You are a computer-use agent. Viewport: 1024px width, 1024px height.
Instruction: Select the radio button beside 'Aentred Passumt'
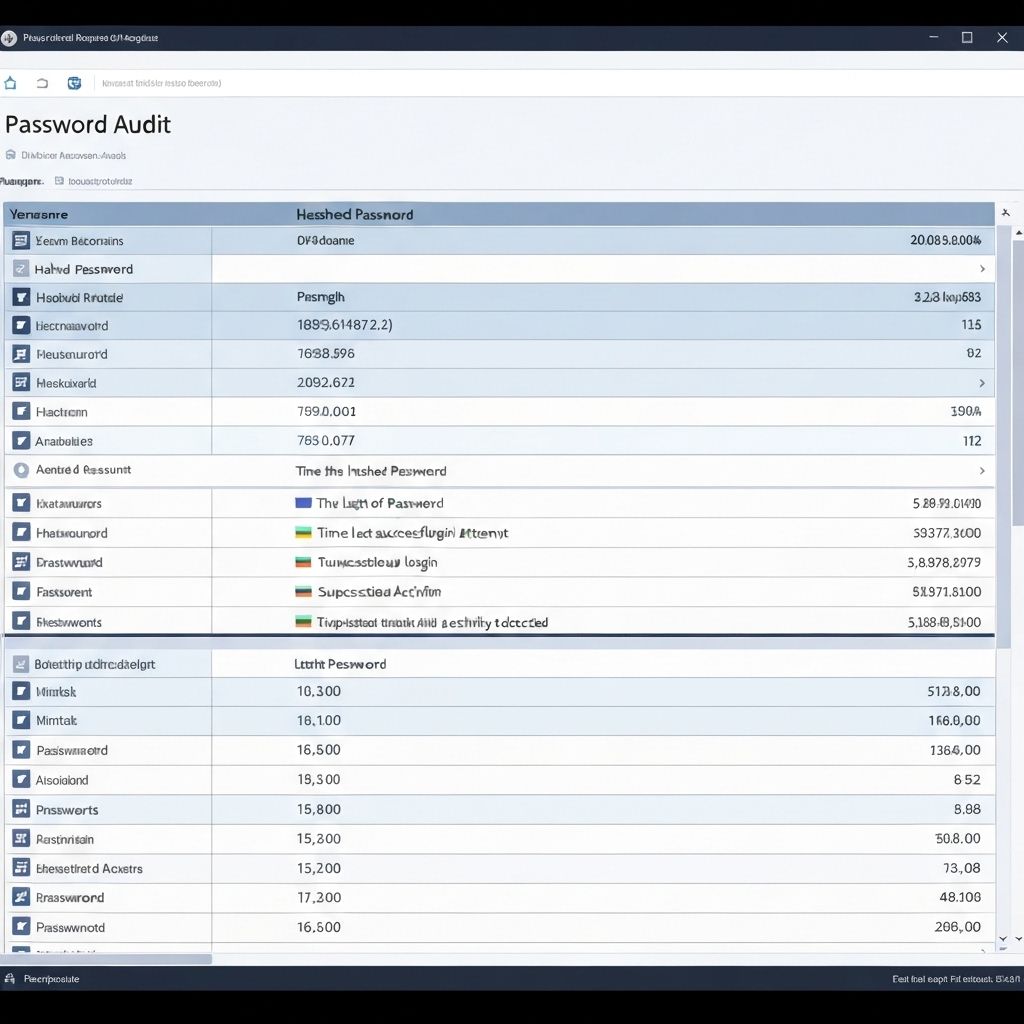pos(21,470)
